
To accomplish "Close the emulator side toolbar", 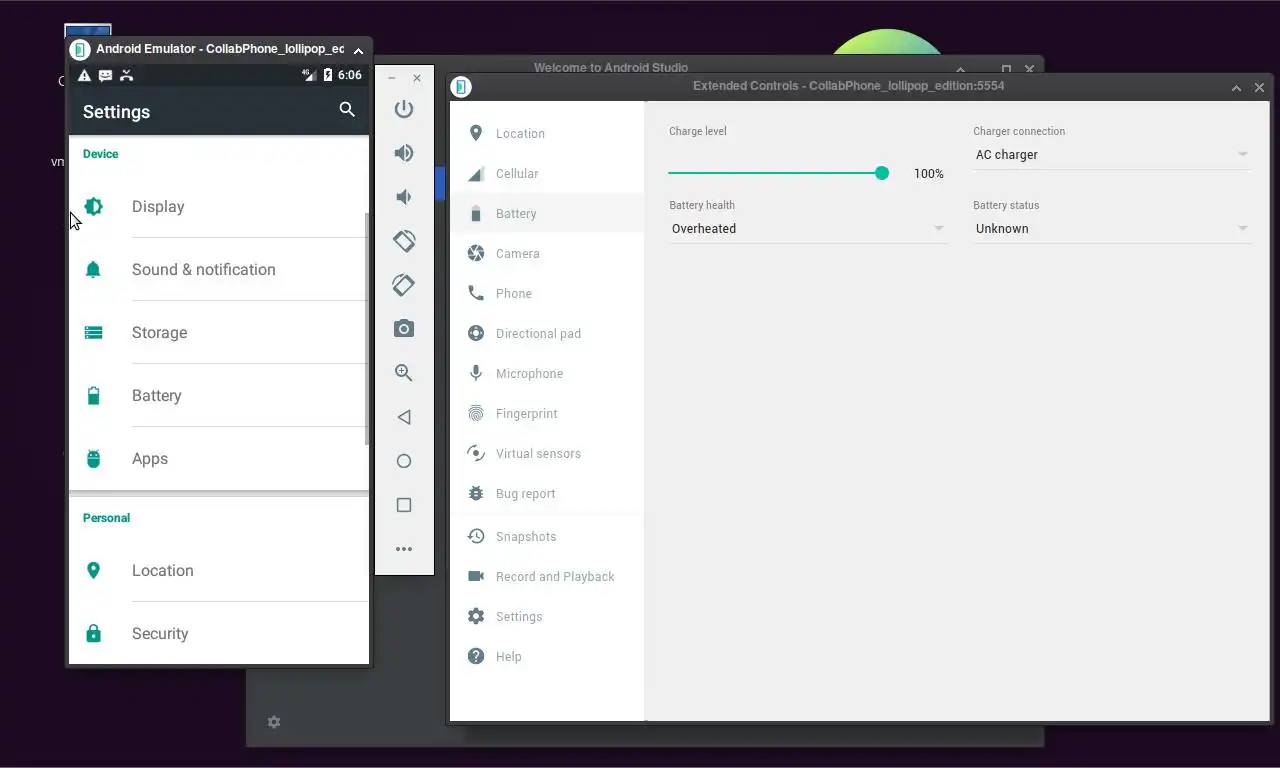I will (x=417, y=78).
